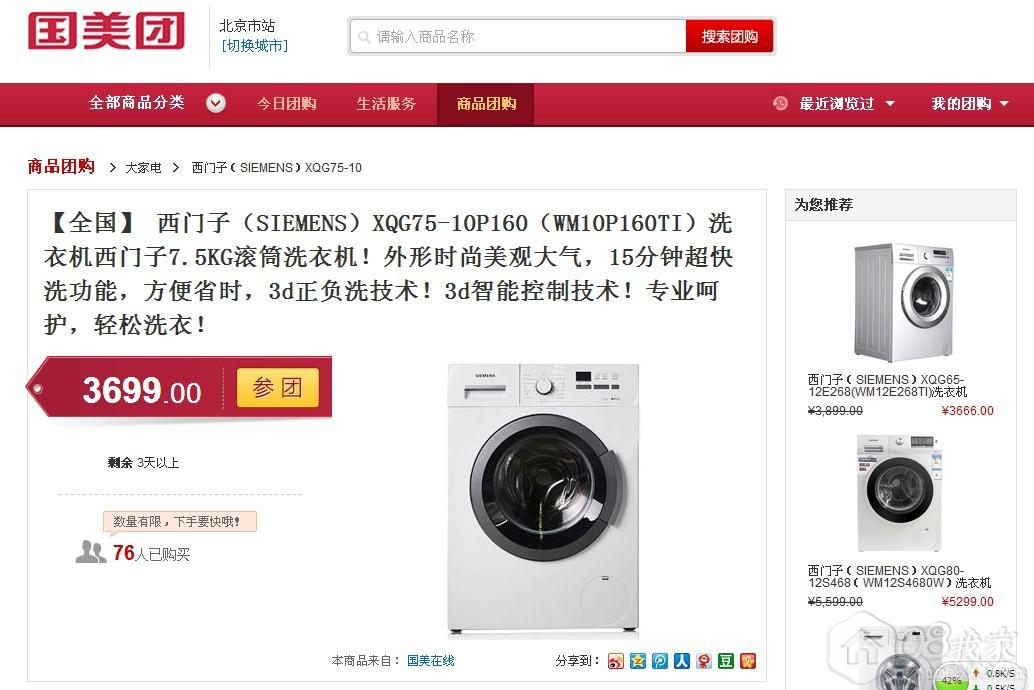Open the 最近浏览过 dropdown
Viewport: 1034px width, 690px height.
847,104
